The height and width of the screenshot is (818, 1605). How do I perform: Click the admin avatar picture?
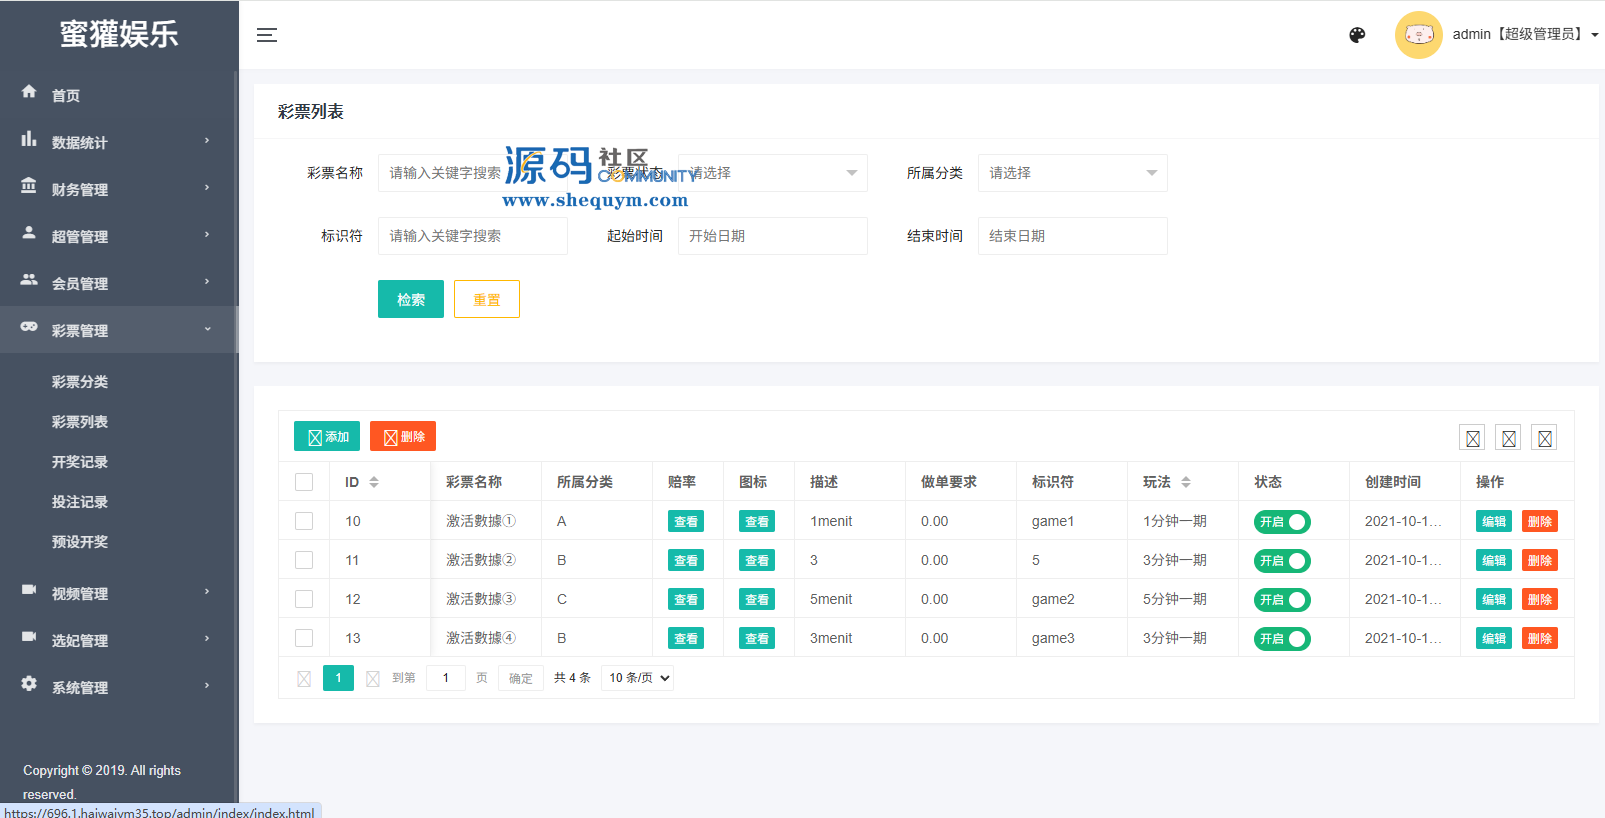pos(1418,35)
